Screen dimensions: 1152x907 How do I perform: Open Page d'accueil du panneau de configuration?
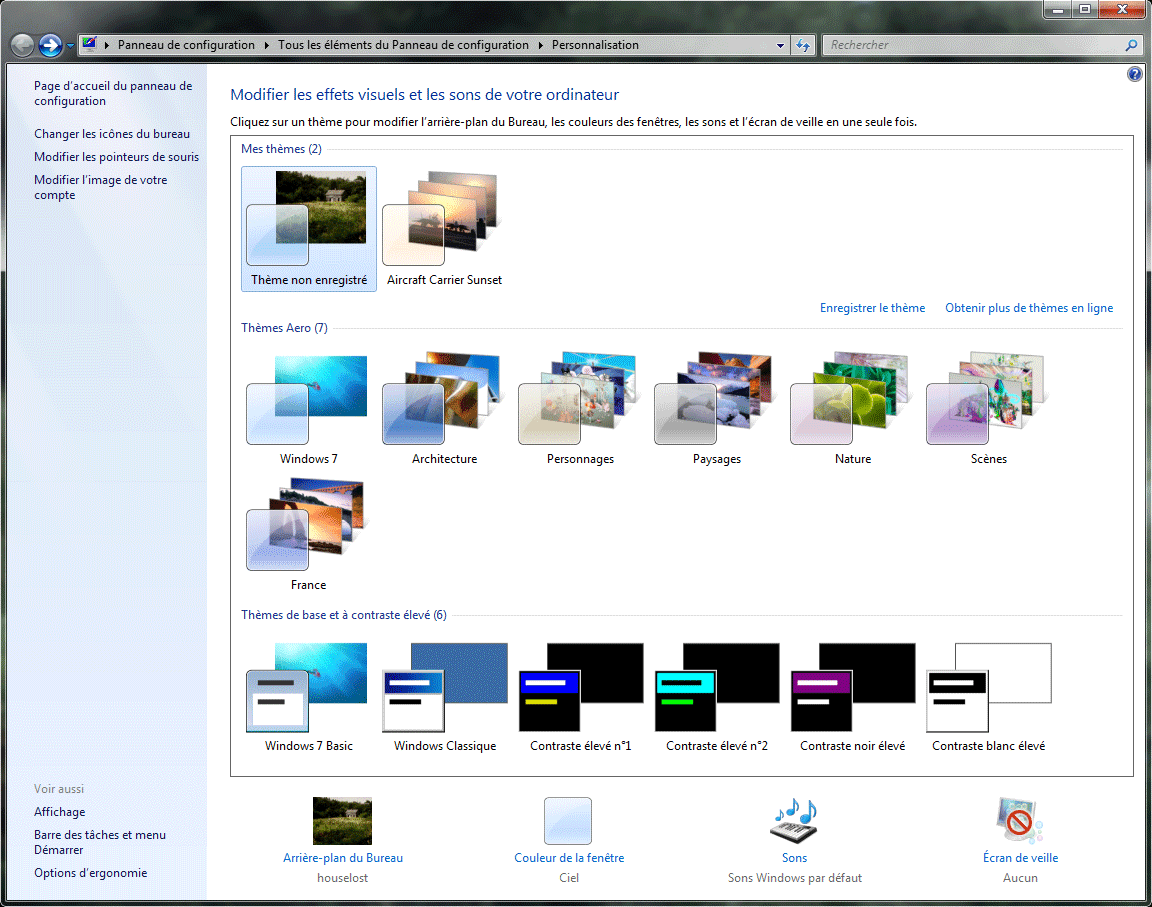(x=113, y=93)
